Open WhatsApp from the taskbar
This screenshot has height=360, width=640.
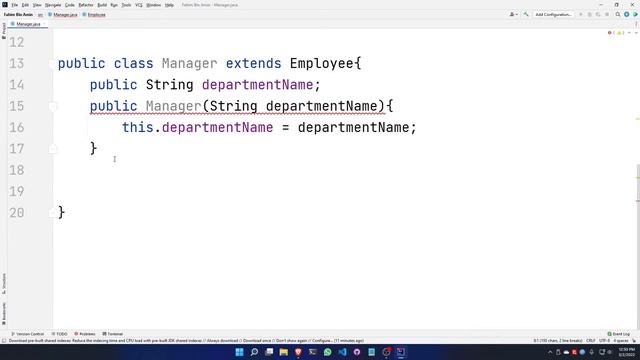(327, 352)
